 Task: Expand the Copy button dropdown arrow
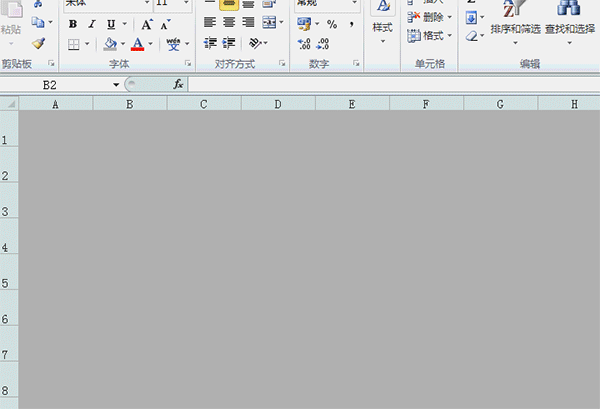click(50, 22)
